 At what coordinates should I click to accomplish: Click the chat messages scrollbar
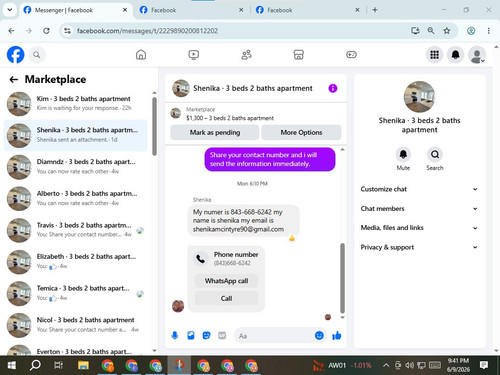tap(342, 278)
